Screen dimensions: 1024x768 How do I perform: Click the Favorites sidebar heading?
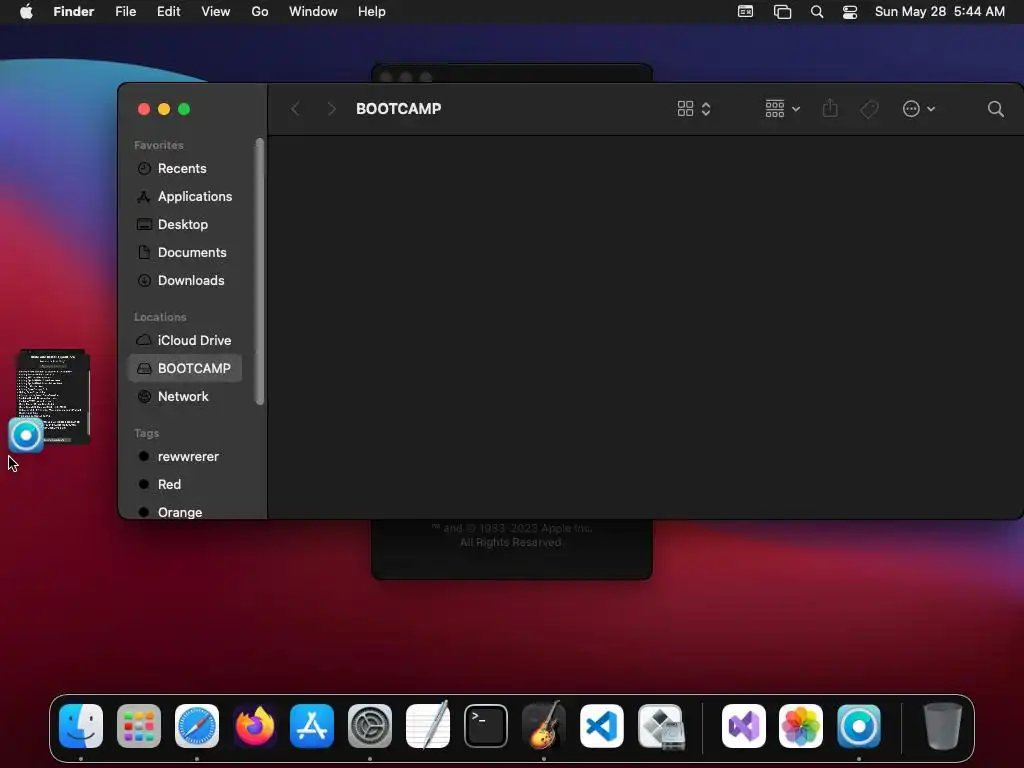[x=159, y=145]
